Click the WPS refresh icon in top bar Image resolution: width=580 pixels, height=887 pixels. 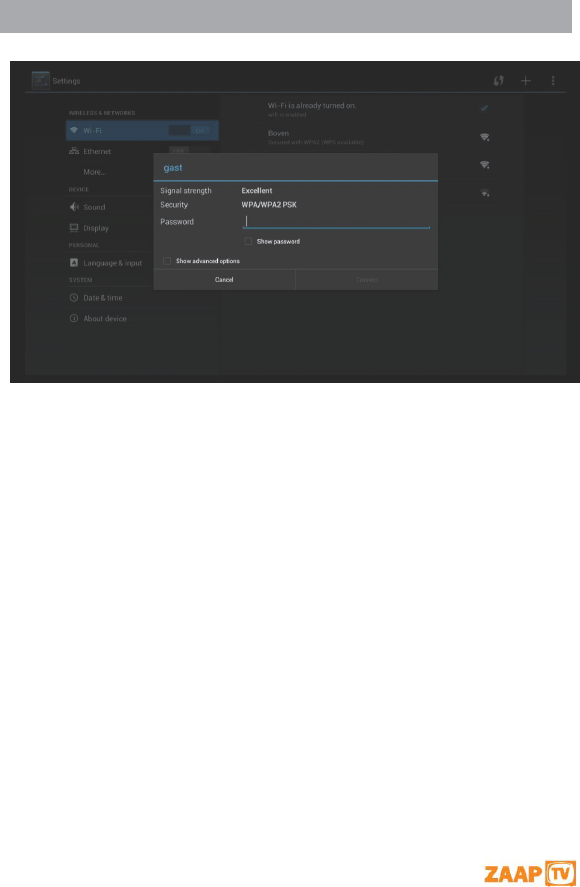click(x=499, y=81)
